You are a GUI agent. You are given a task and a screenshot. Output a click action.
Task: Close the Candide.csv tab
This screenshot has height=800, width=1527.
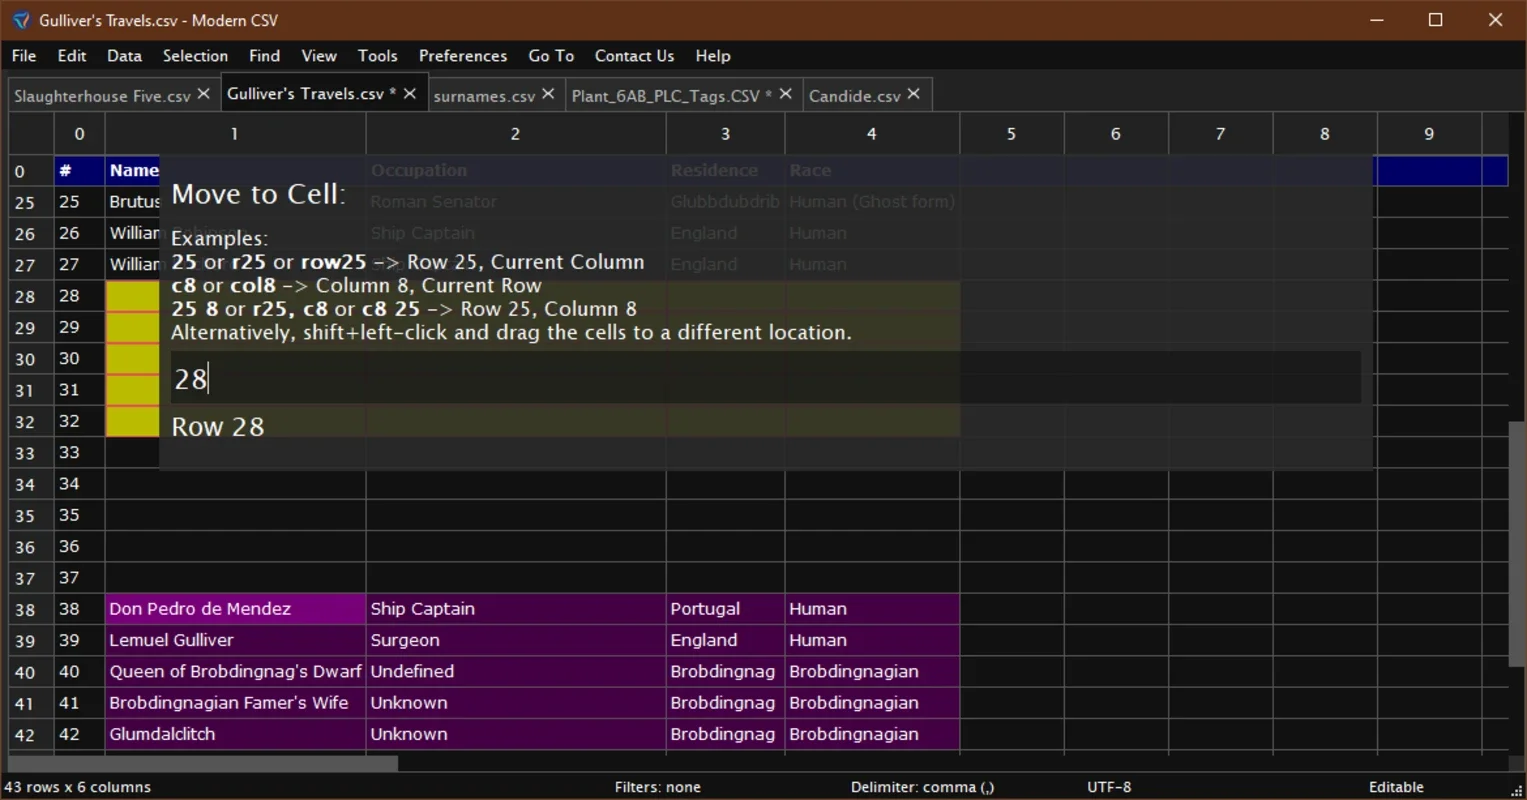tap(914, 94)
